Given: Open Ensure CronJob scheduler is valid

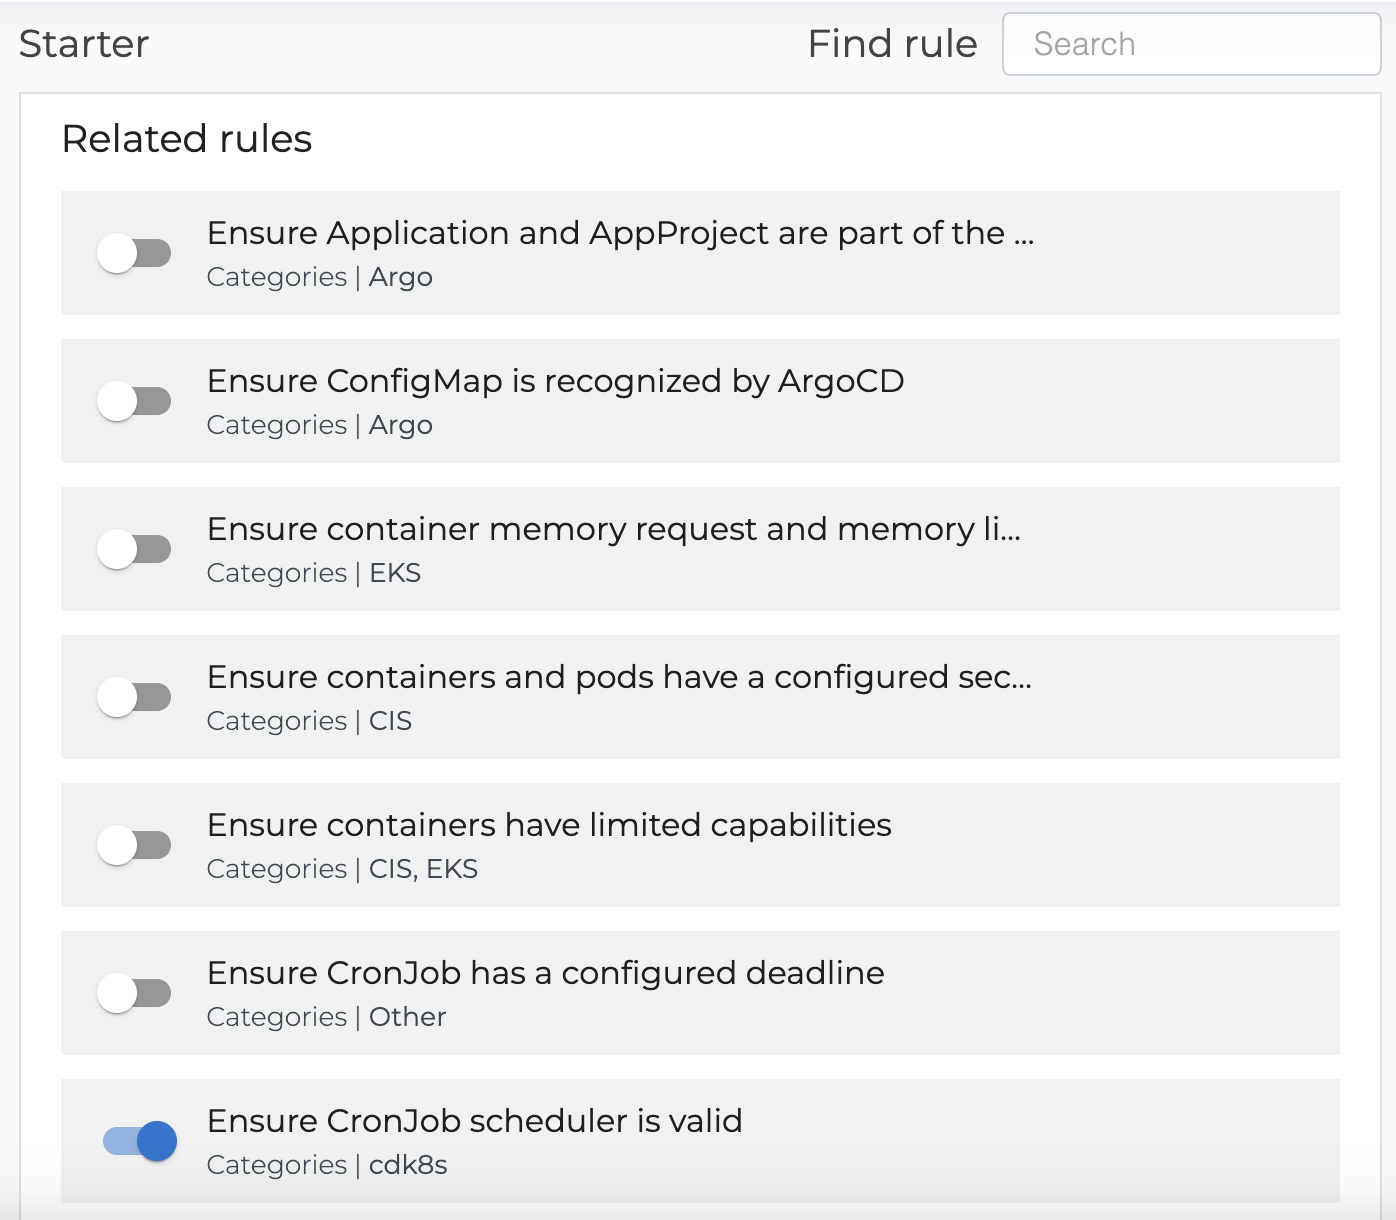Looking at the screenshot, I should pyautogui.click(x=474, y=1121).
